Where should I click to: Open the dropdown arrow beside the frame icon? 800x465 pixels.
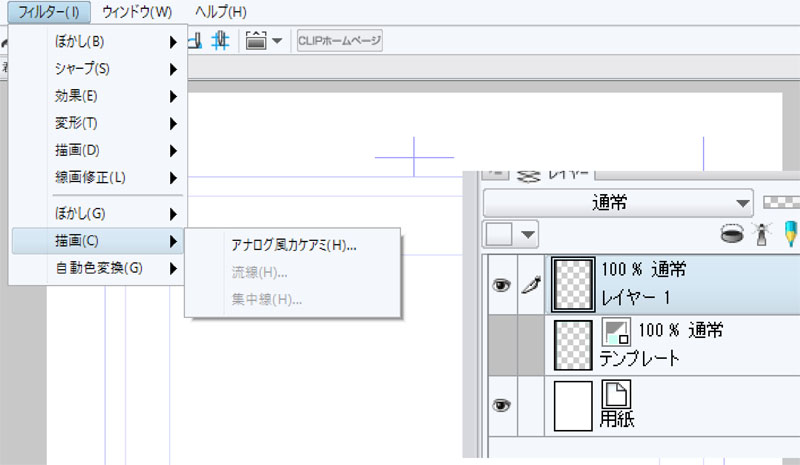[x=276, y=41]
